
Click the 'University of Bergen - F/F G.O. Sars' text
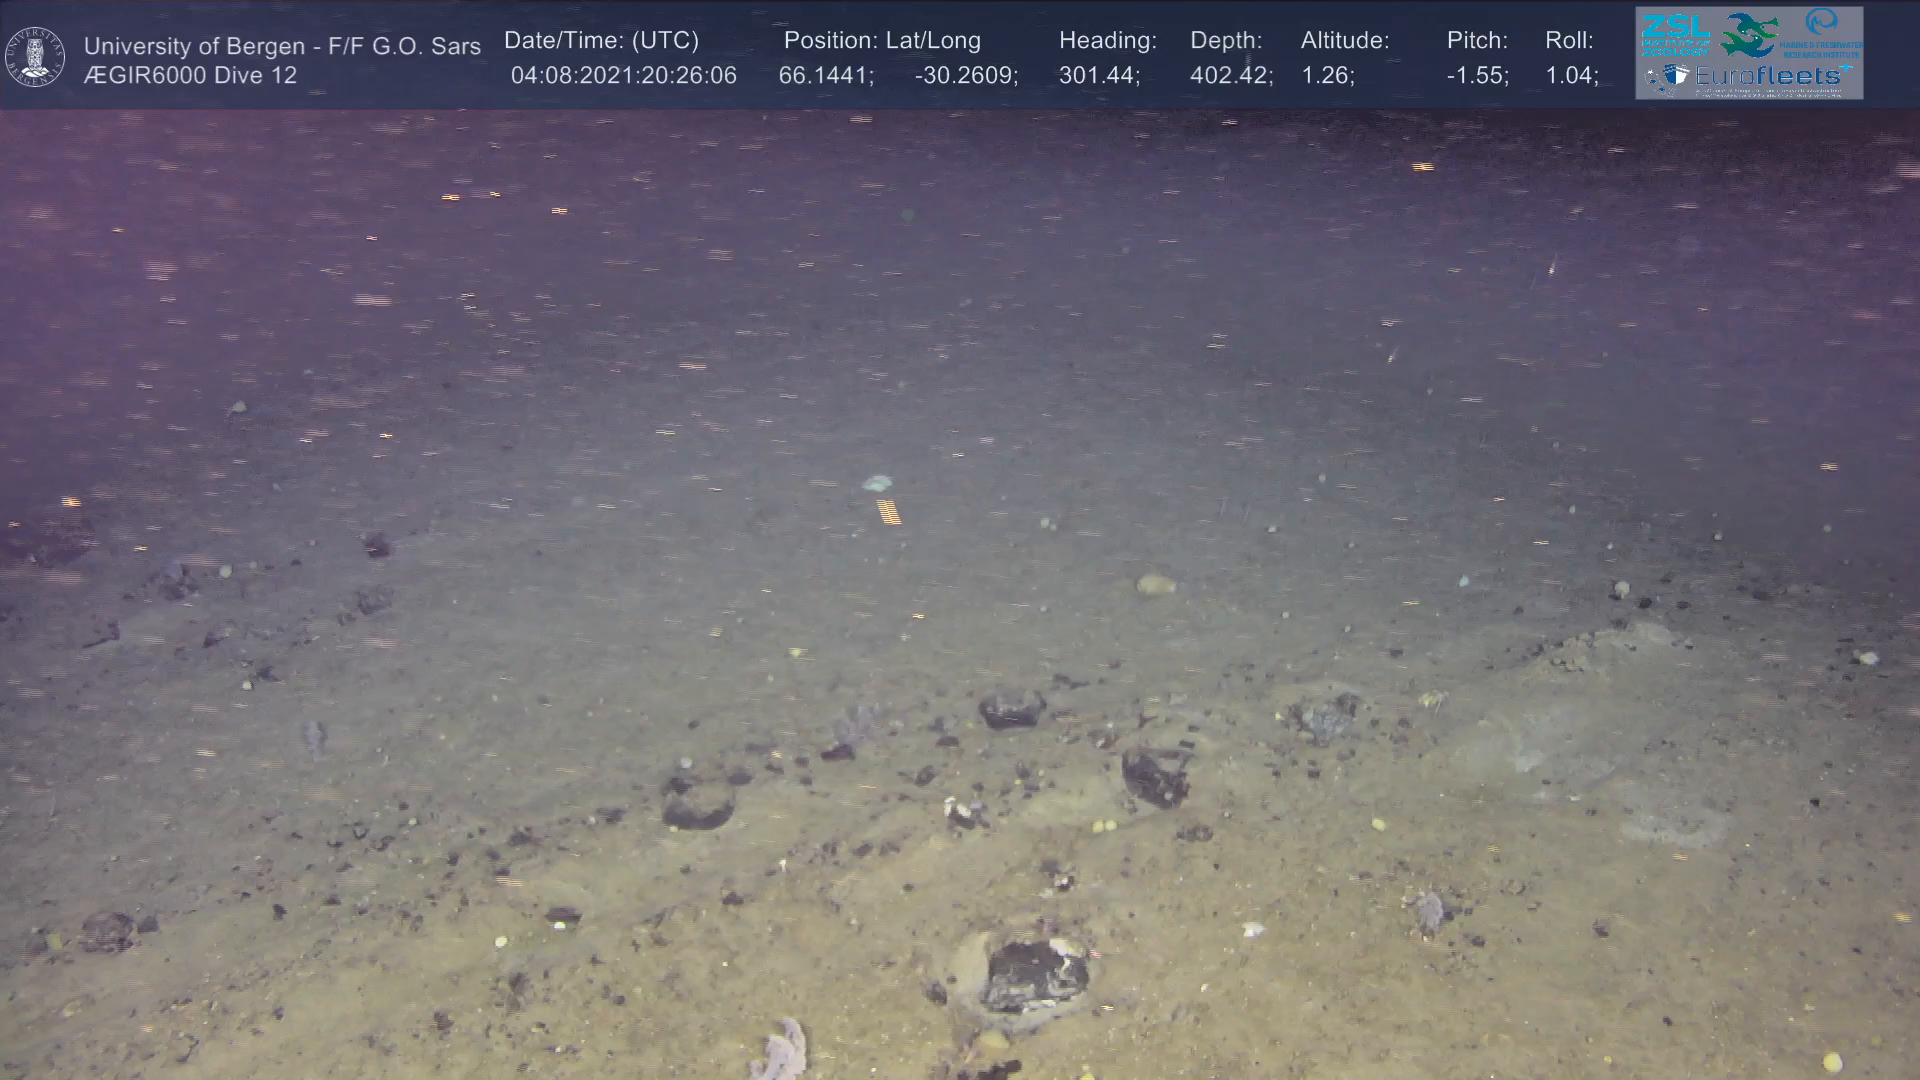click(x=282, y=46)
